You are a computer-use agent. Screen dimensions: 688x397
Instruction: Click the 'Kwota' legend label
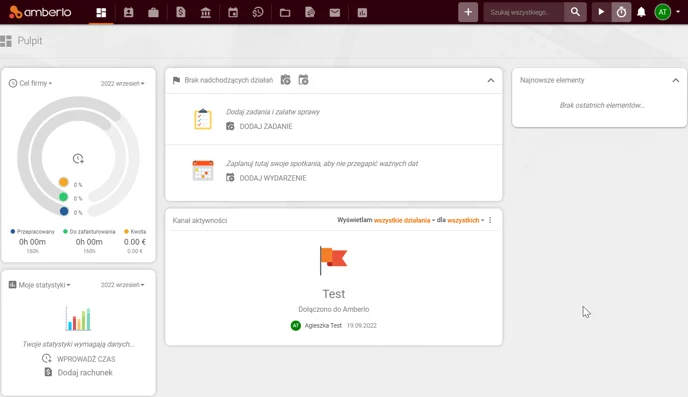pyautogui.click(x=138, y=232)
